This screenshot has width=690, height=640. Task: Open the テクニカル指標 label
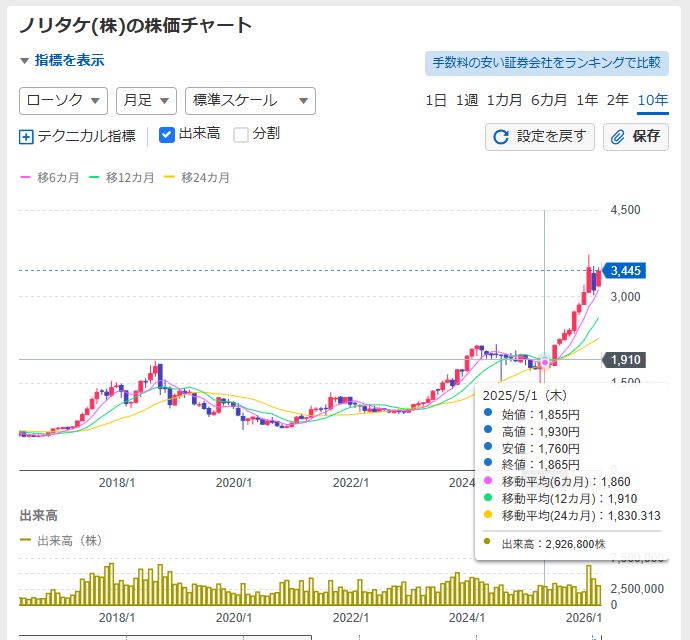click(x=86, y=136)
